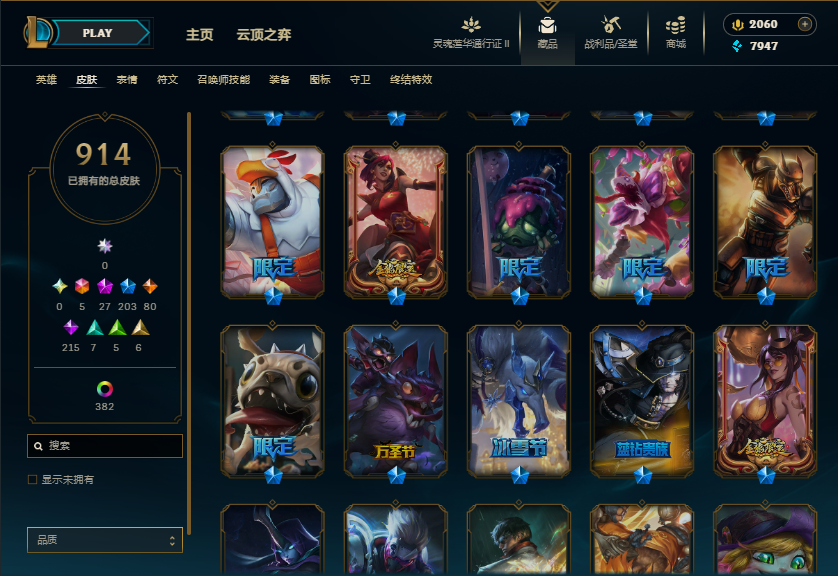Click the white mythic gem icon above 0

[105, 246]
